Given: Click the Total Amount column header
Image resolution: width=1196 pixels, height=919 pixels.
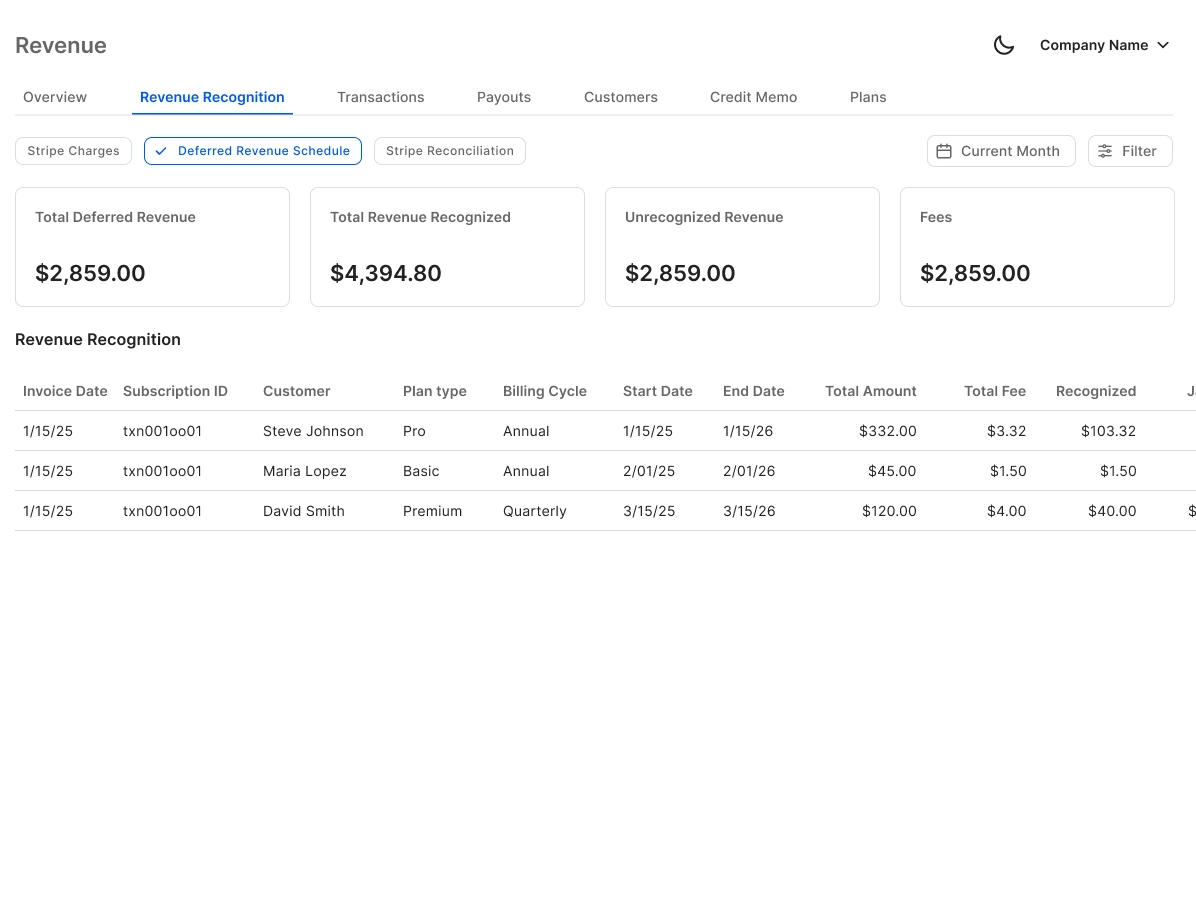Looking at the screenshot, I should pos(871,391).
